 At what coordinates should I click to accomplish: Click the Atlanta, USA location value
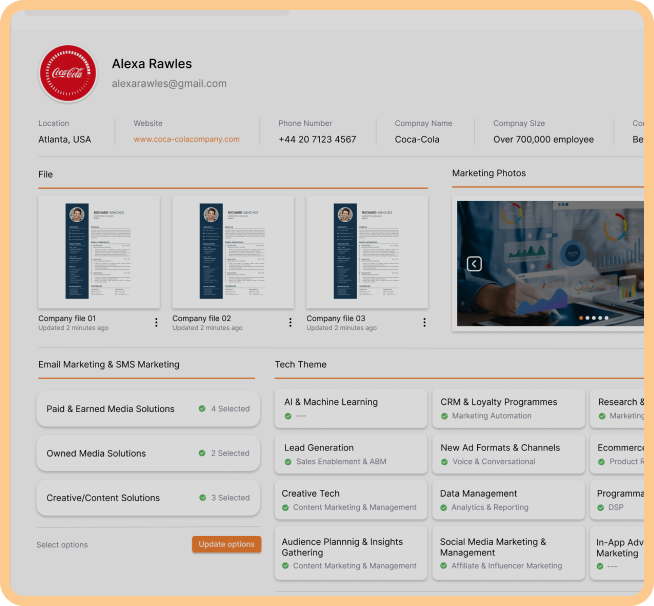(x=65, y=139)
